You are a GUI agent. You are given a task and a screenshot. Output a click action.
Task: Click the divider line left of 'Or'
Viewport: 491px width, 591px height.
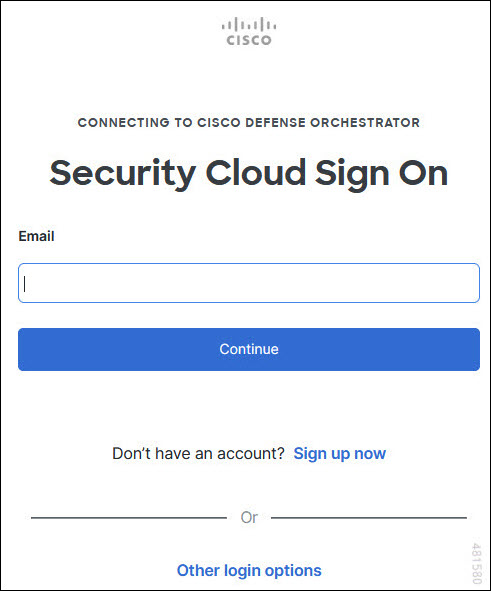[129, 518]
